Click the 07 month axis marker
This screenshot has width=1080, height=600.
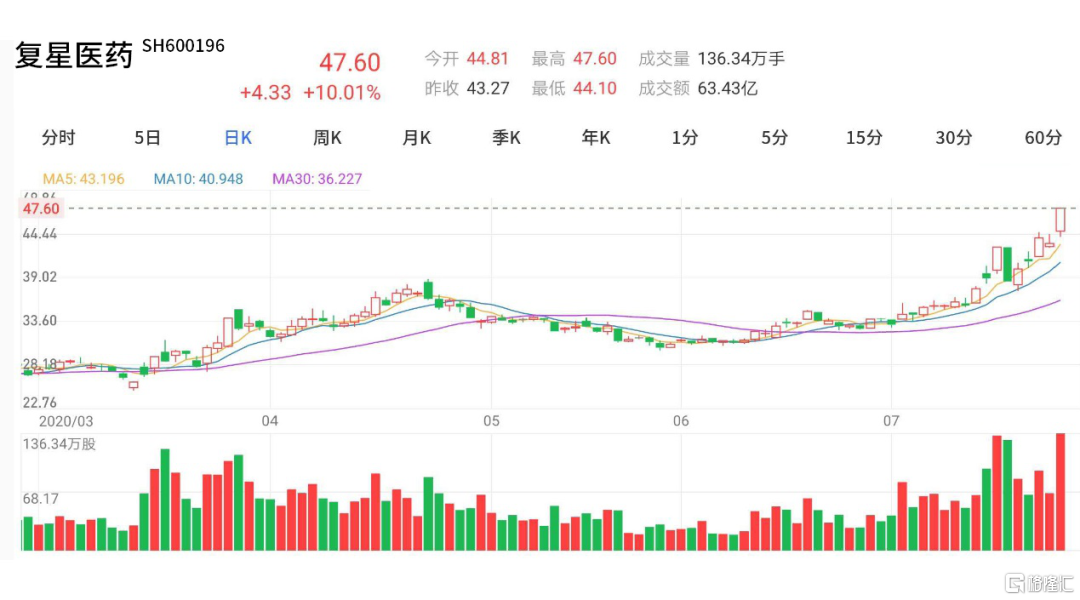tap(891, 421)
